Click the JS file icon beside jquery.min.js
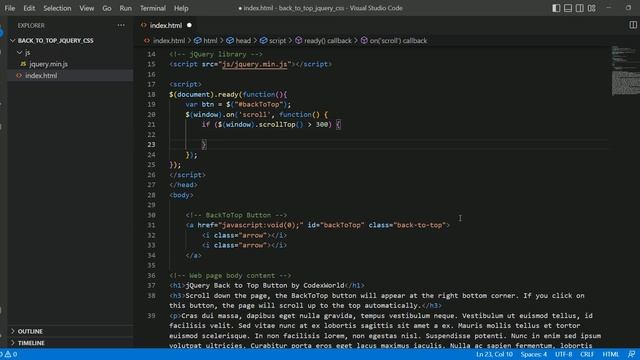Image resolution: width=640 pixels, height=360 pixels. 23,64
